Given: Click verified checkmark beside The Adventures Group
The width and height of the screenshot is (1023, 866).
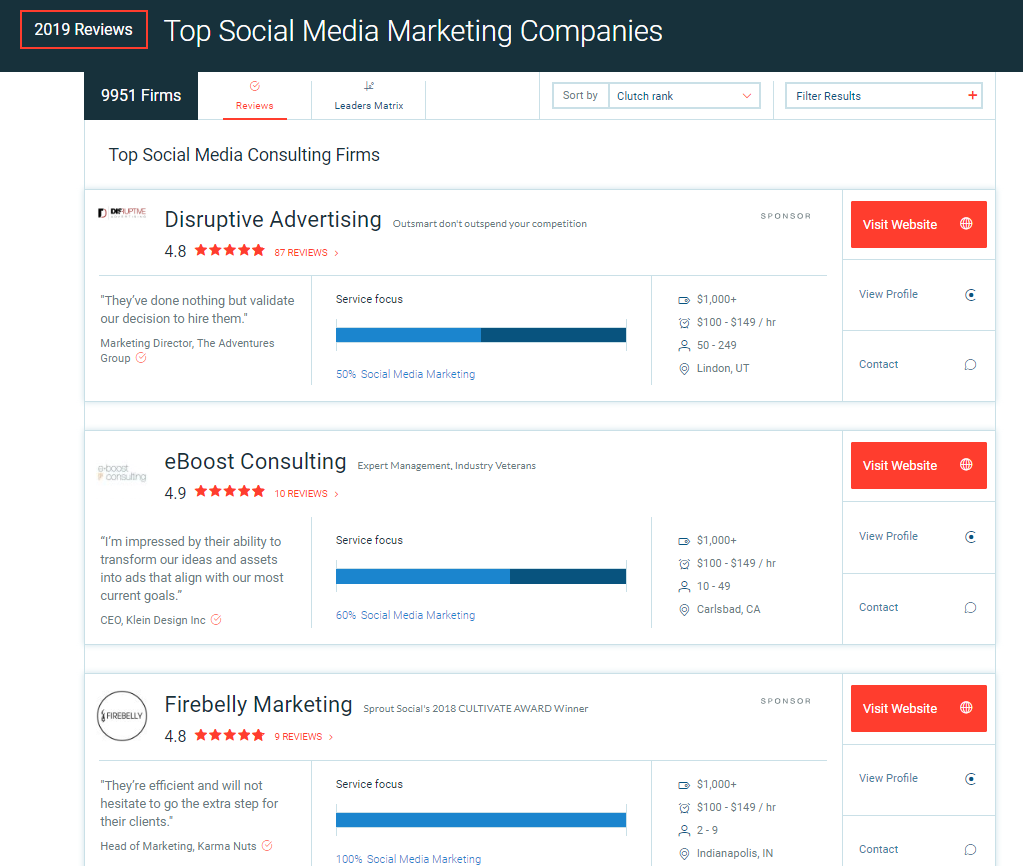Looking at the screenshot, I should [141, 358].
